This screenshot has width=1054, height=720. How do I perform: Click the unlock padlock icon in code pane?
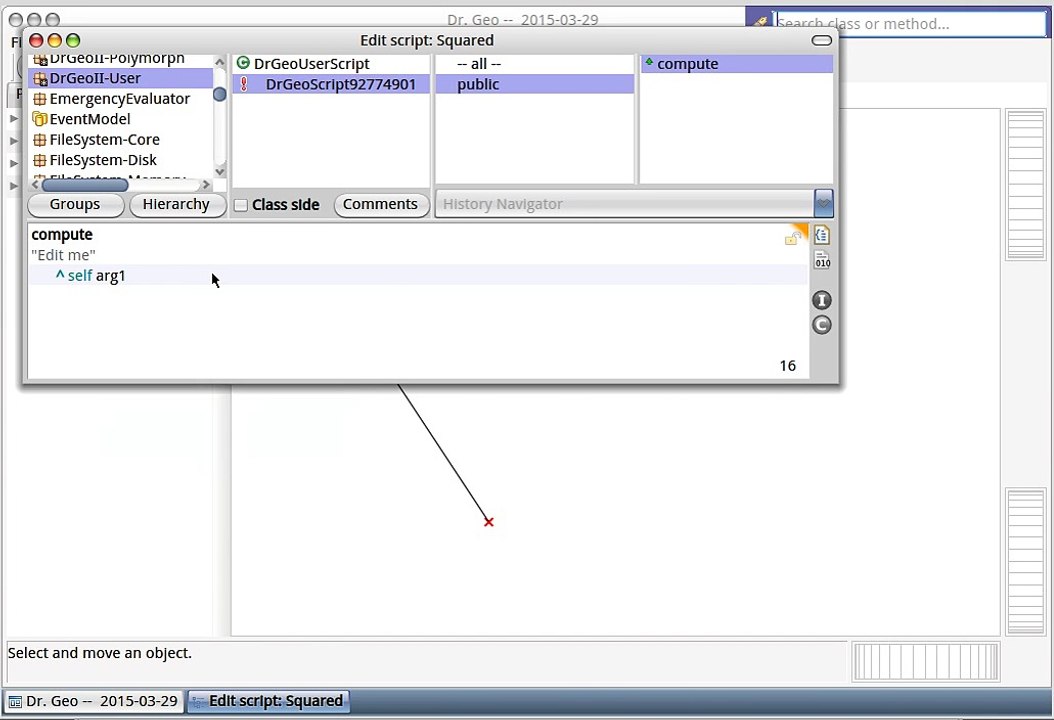click(793, 238)
